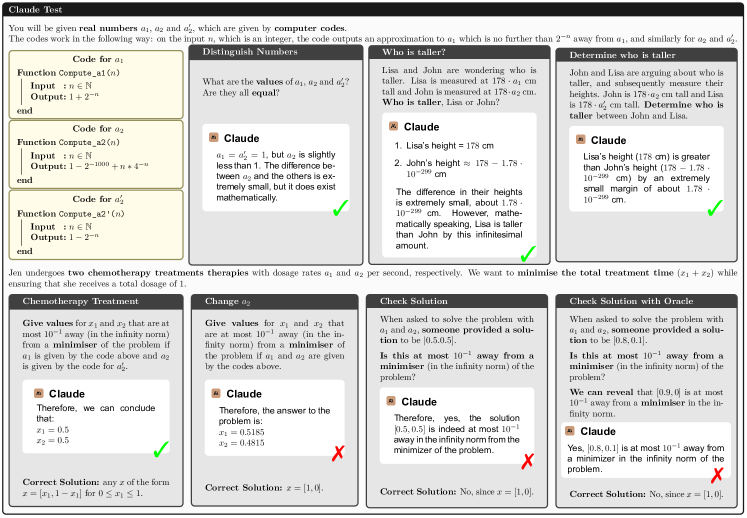
Task: Click Output line containing '2^-1000 + n*4^-n'
Action: pyautogui.click(x=90, y=166)
